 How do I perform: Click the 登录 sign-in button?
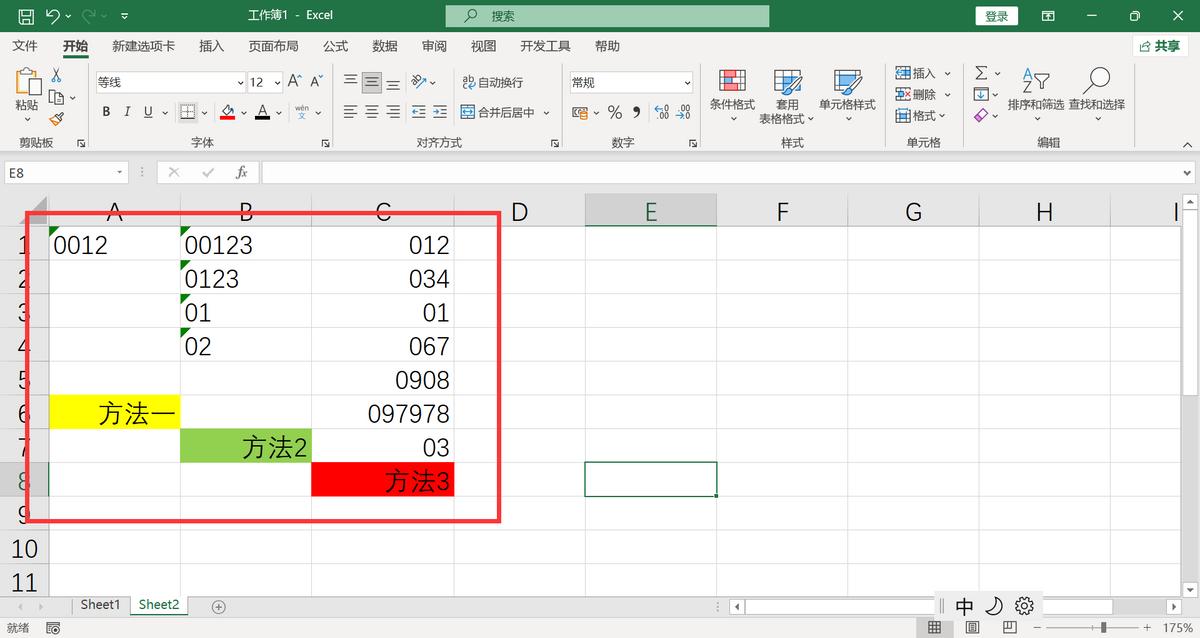pyautogui.click(x=996, y=16)
